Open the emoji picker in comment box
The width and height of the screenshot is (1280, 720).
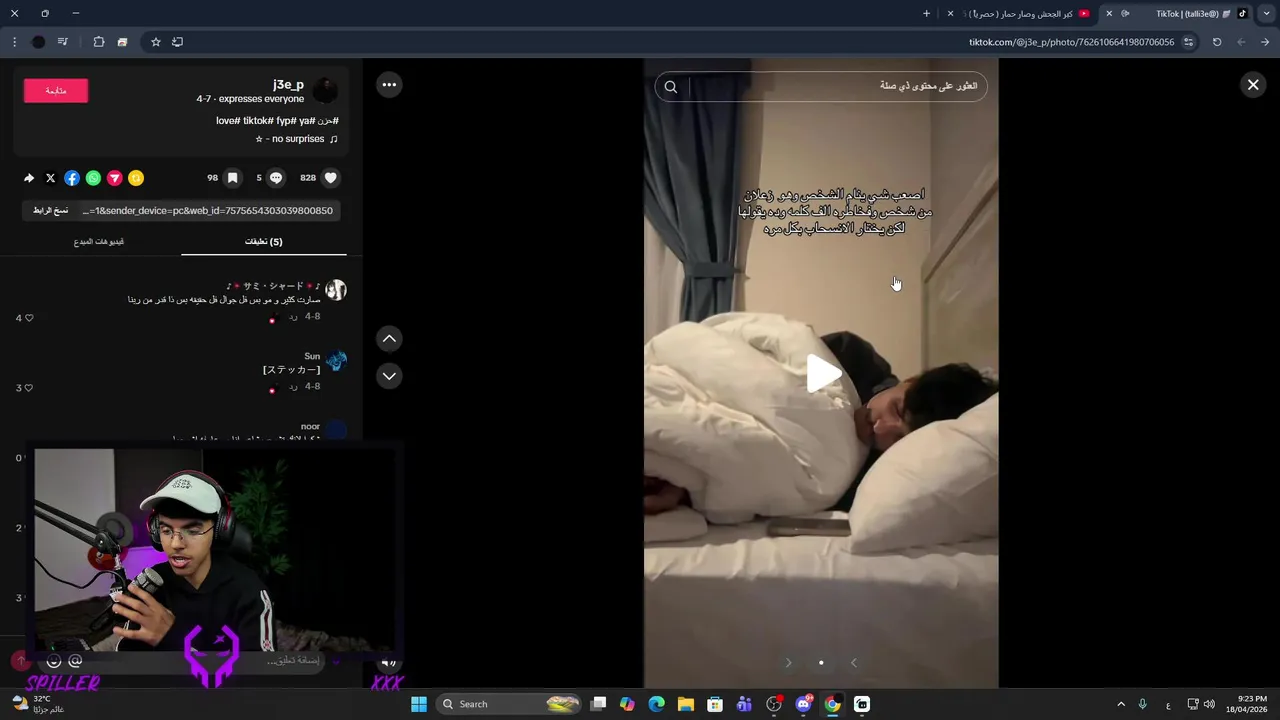coord(54,661)
